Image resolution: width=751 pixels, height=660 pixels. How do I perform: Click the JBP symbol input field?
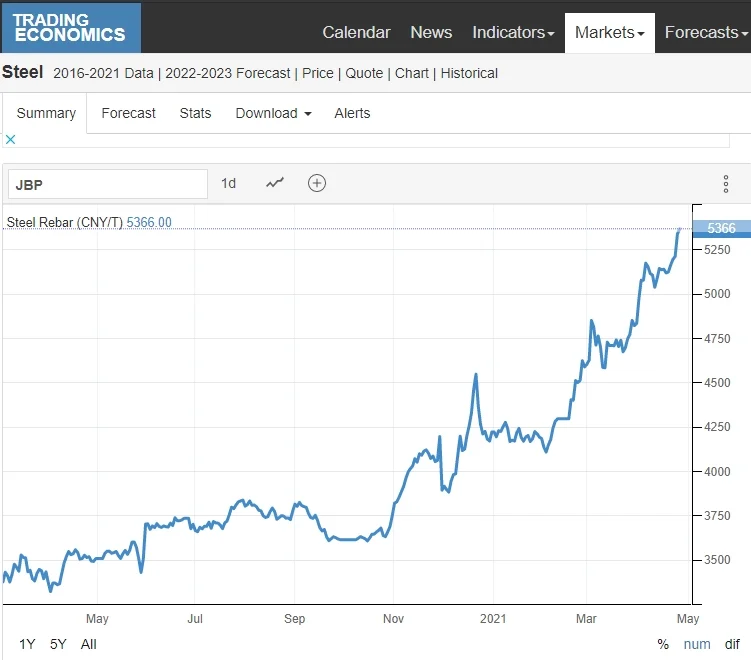(108, 184)
